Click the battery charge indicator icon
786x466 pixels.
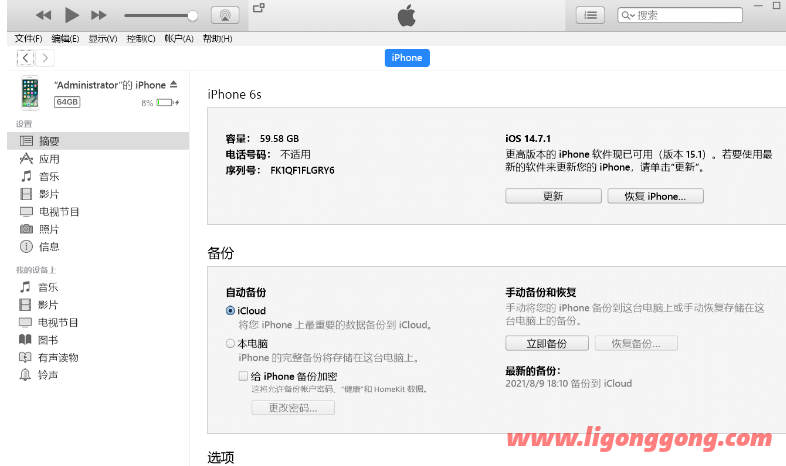coord(167,102)
